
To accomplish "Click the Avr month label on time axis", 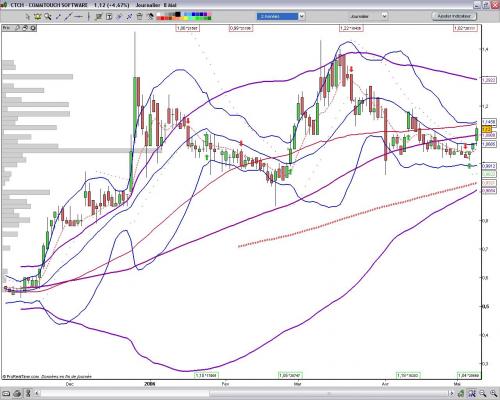I will [385, 384].
